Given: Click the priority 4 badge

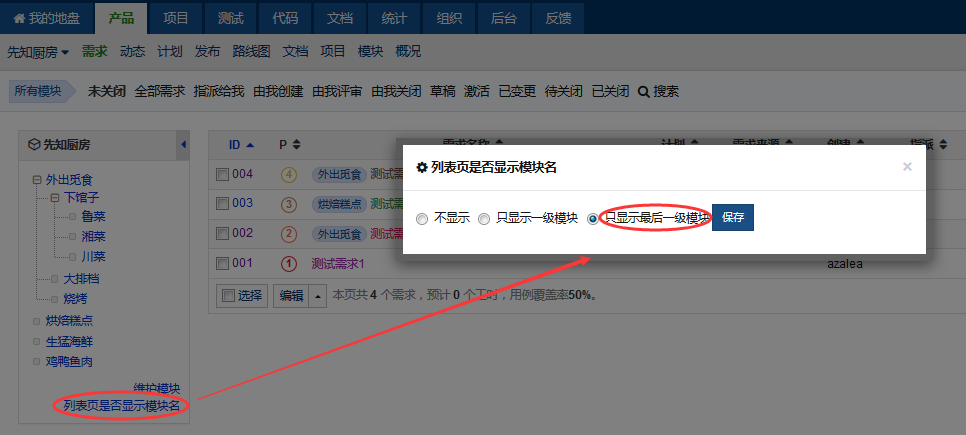Looking at the screenshot, I should (x=289, y=175).
